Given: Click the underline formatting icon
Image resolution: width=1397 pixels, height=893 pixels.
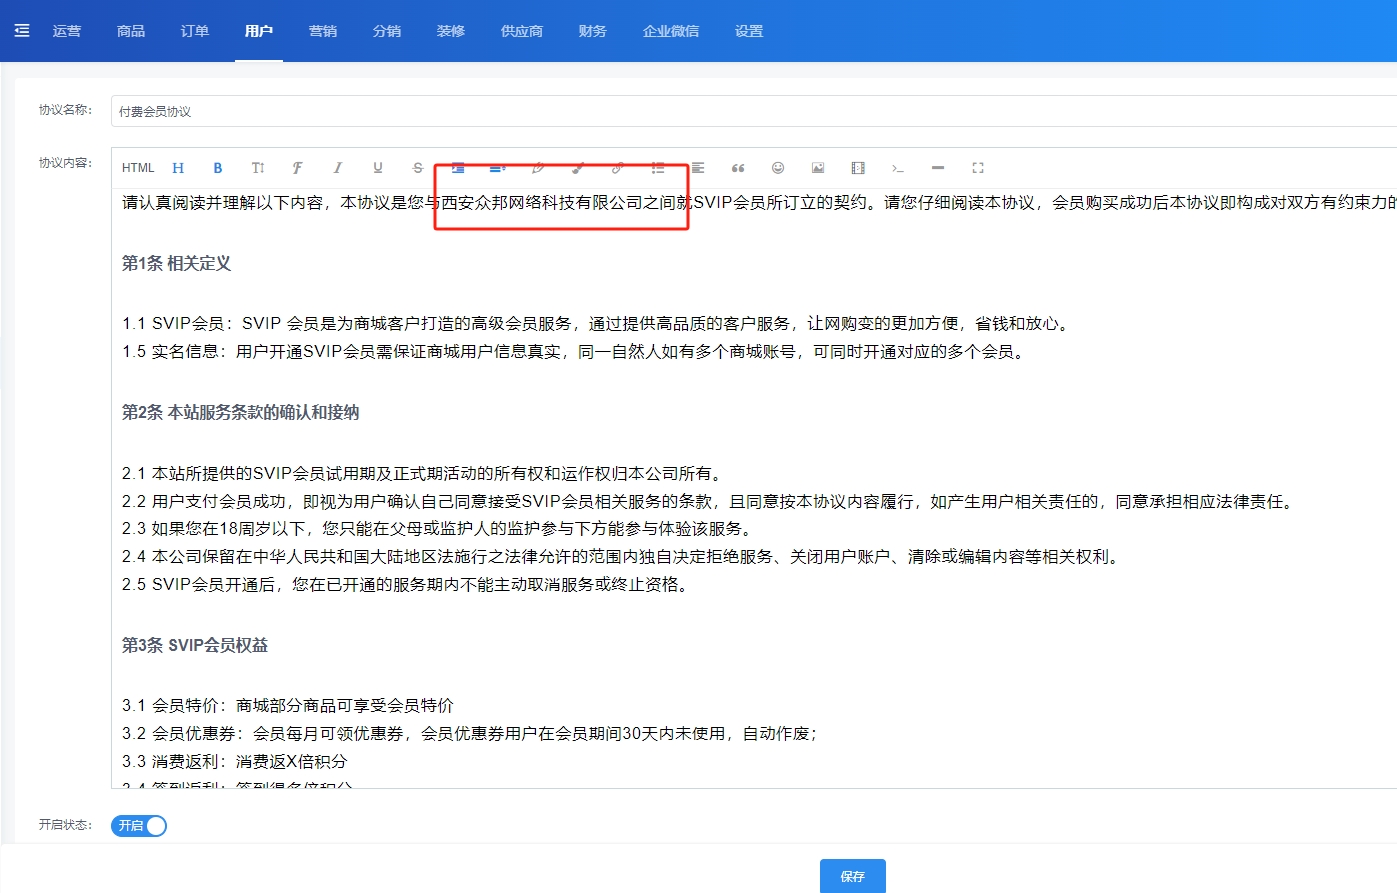Looking at the screenshot, I should (378, 168).
